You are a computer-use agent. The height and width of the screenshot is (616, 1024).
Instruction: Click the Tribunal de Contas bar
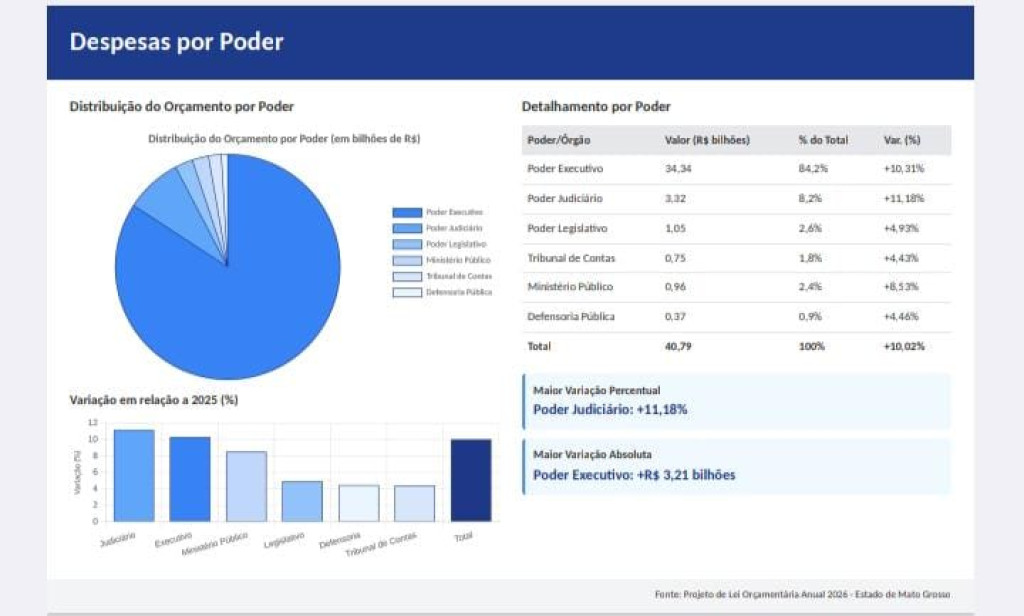[414, 503]
